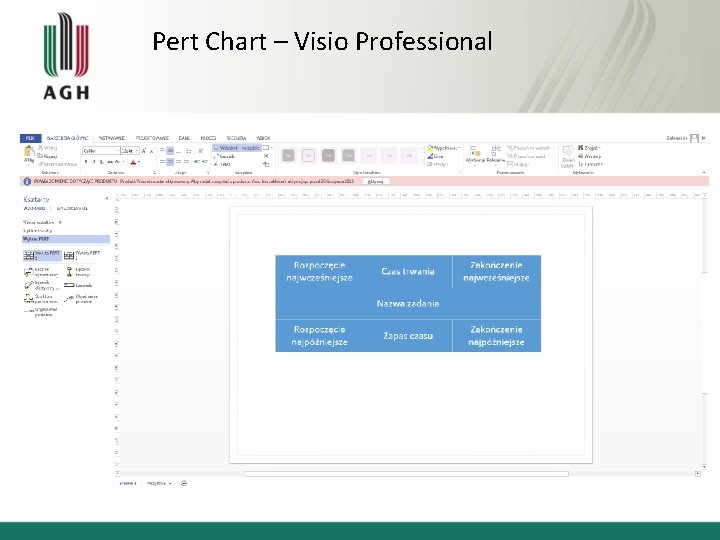Click the second outlined shape style thumbnail

(308, 156)
